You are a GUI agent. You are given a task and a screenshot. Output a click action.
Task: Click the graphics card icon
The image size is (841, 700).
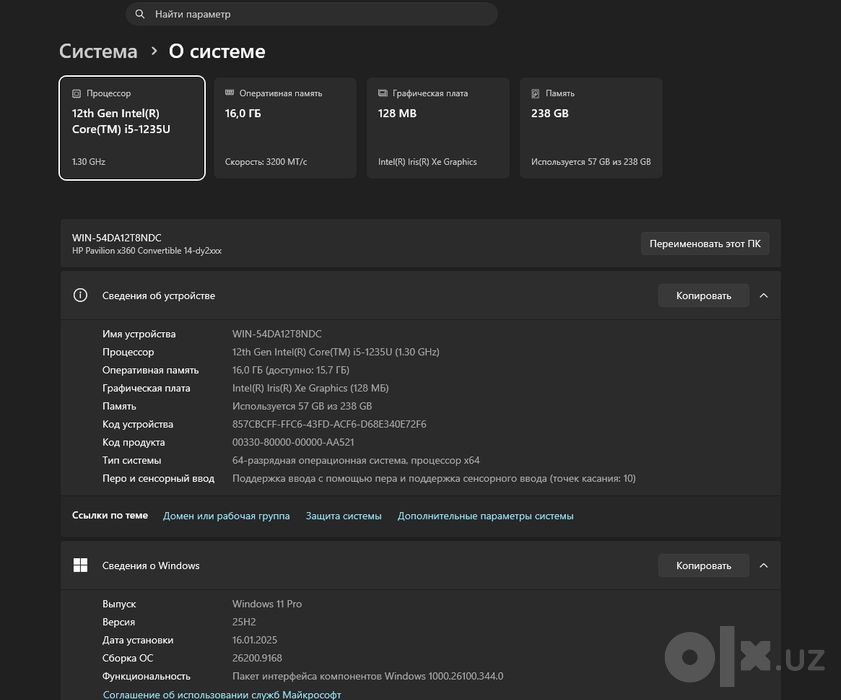point(382,93)
